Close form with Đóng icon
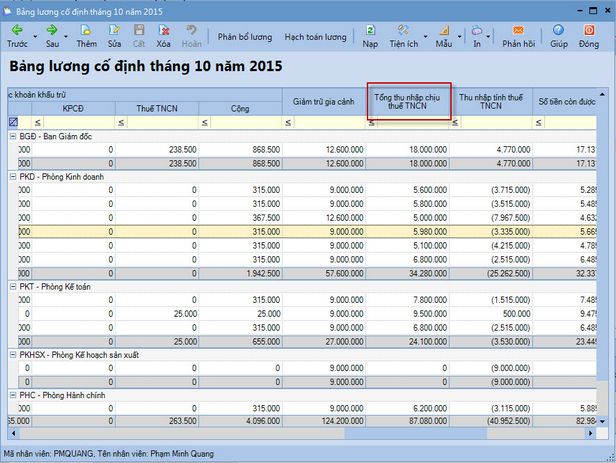The width and height of the screenshot is (616, 463). tap(589, 30)
